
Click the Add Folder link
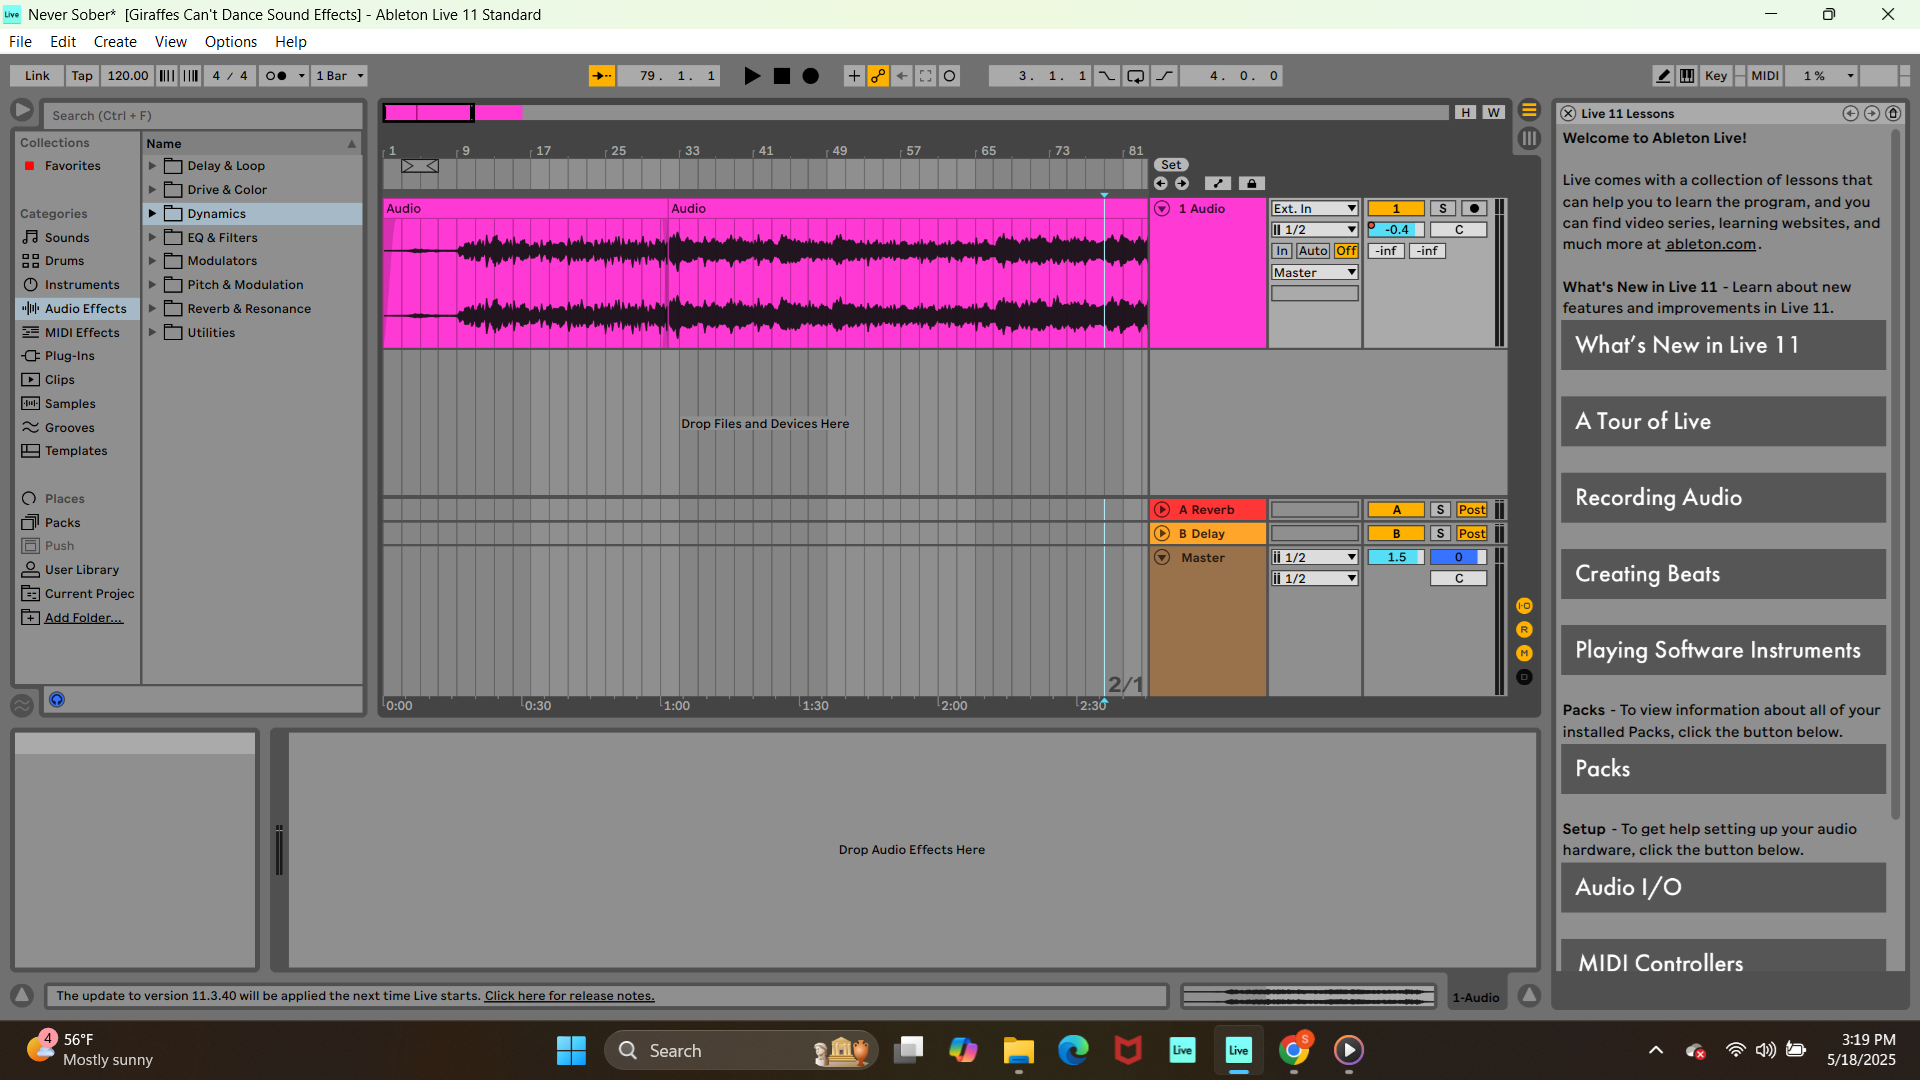point(84,618)
